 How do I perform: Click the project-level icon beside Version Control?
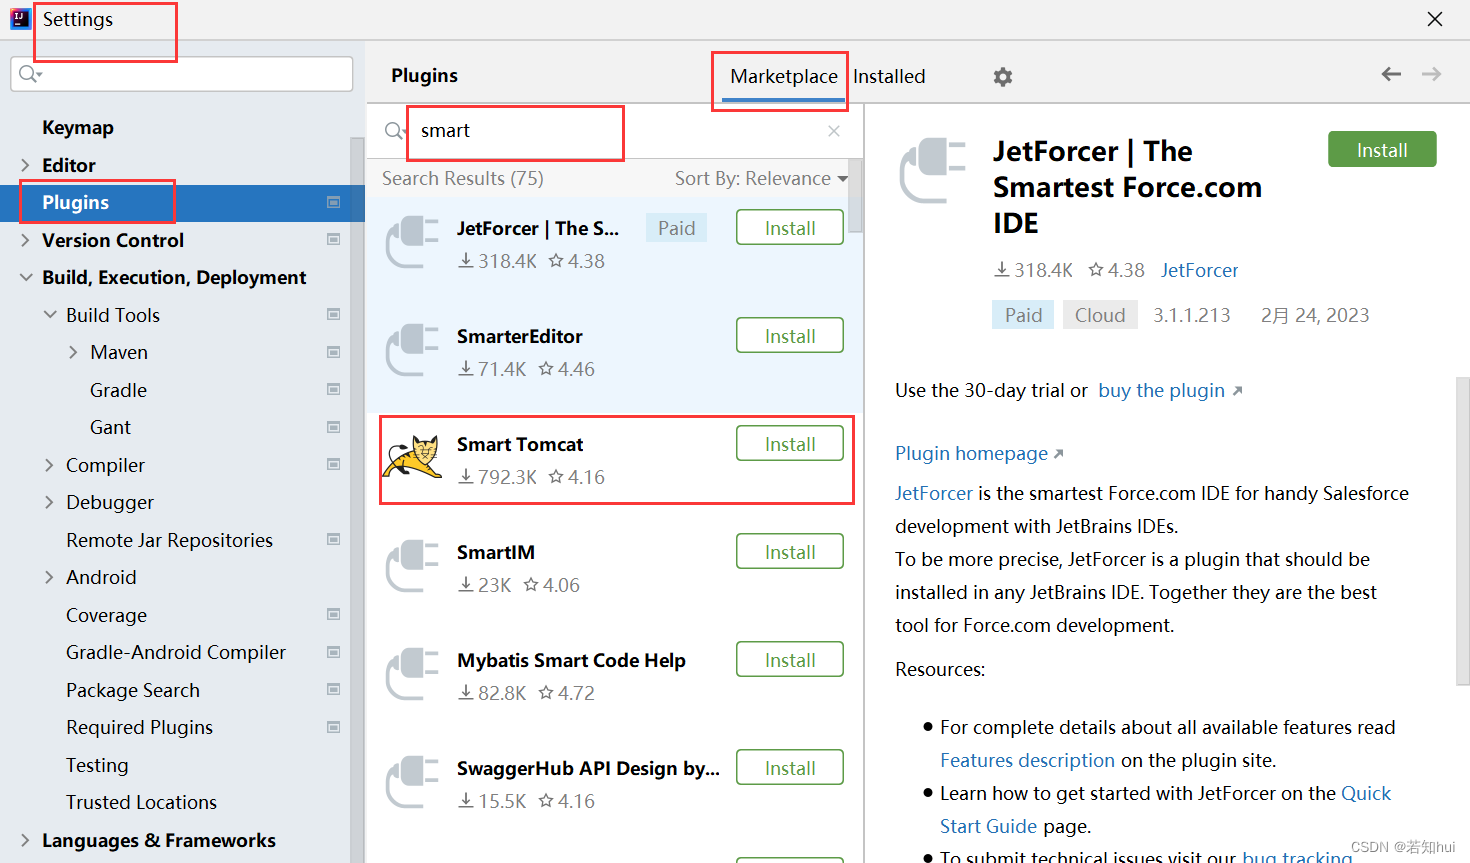pos(334,240)
